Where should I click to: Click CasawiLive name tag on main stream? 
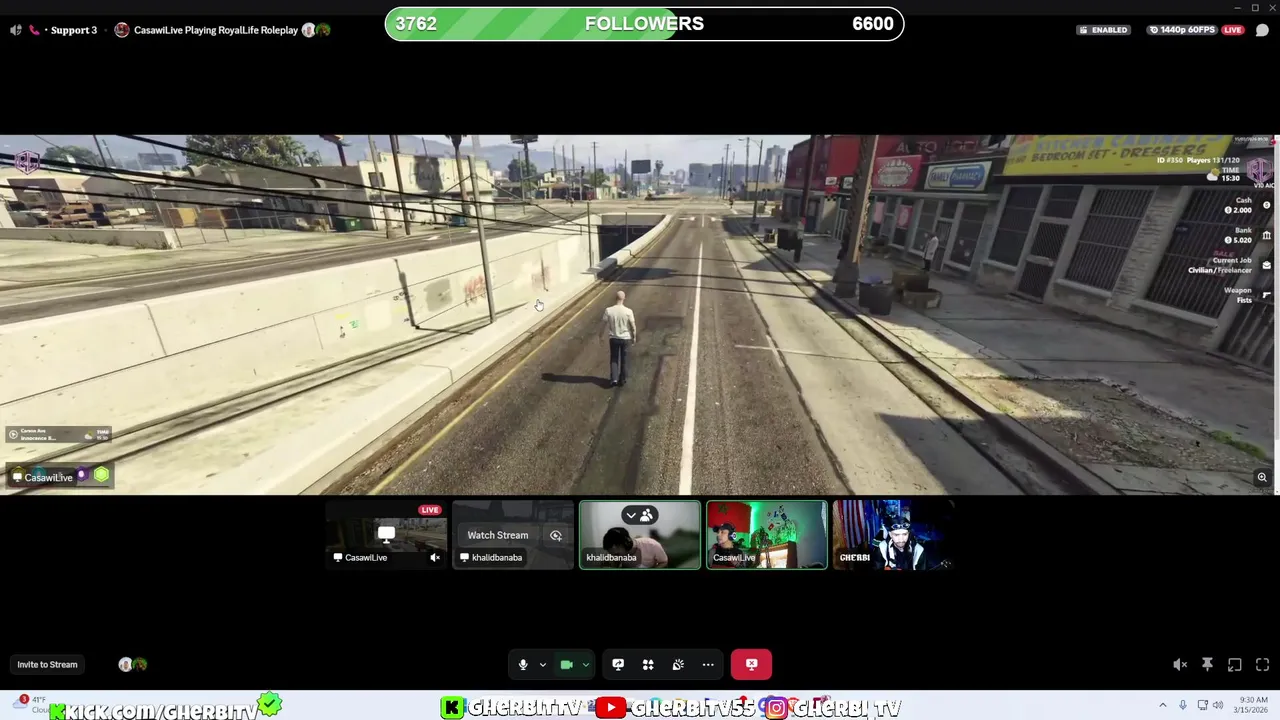pyautogui.click(x=42, y=478)
